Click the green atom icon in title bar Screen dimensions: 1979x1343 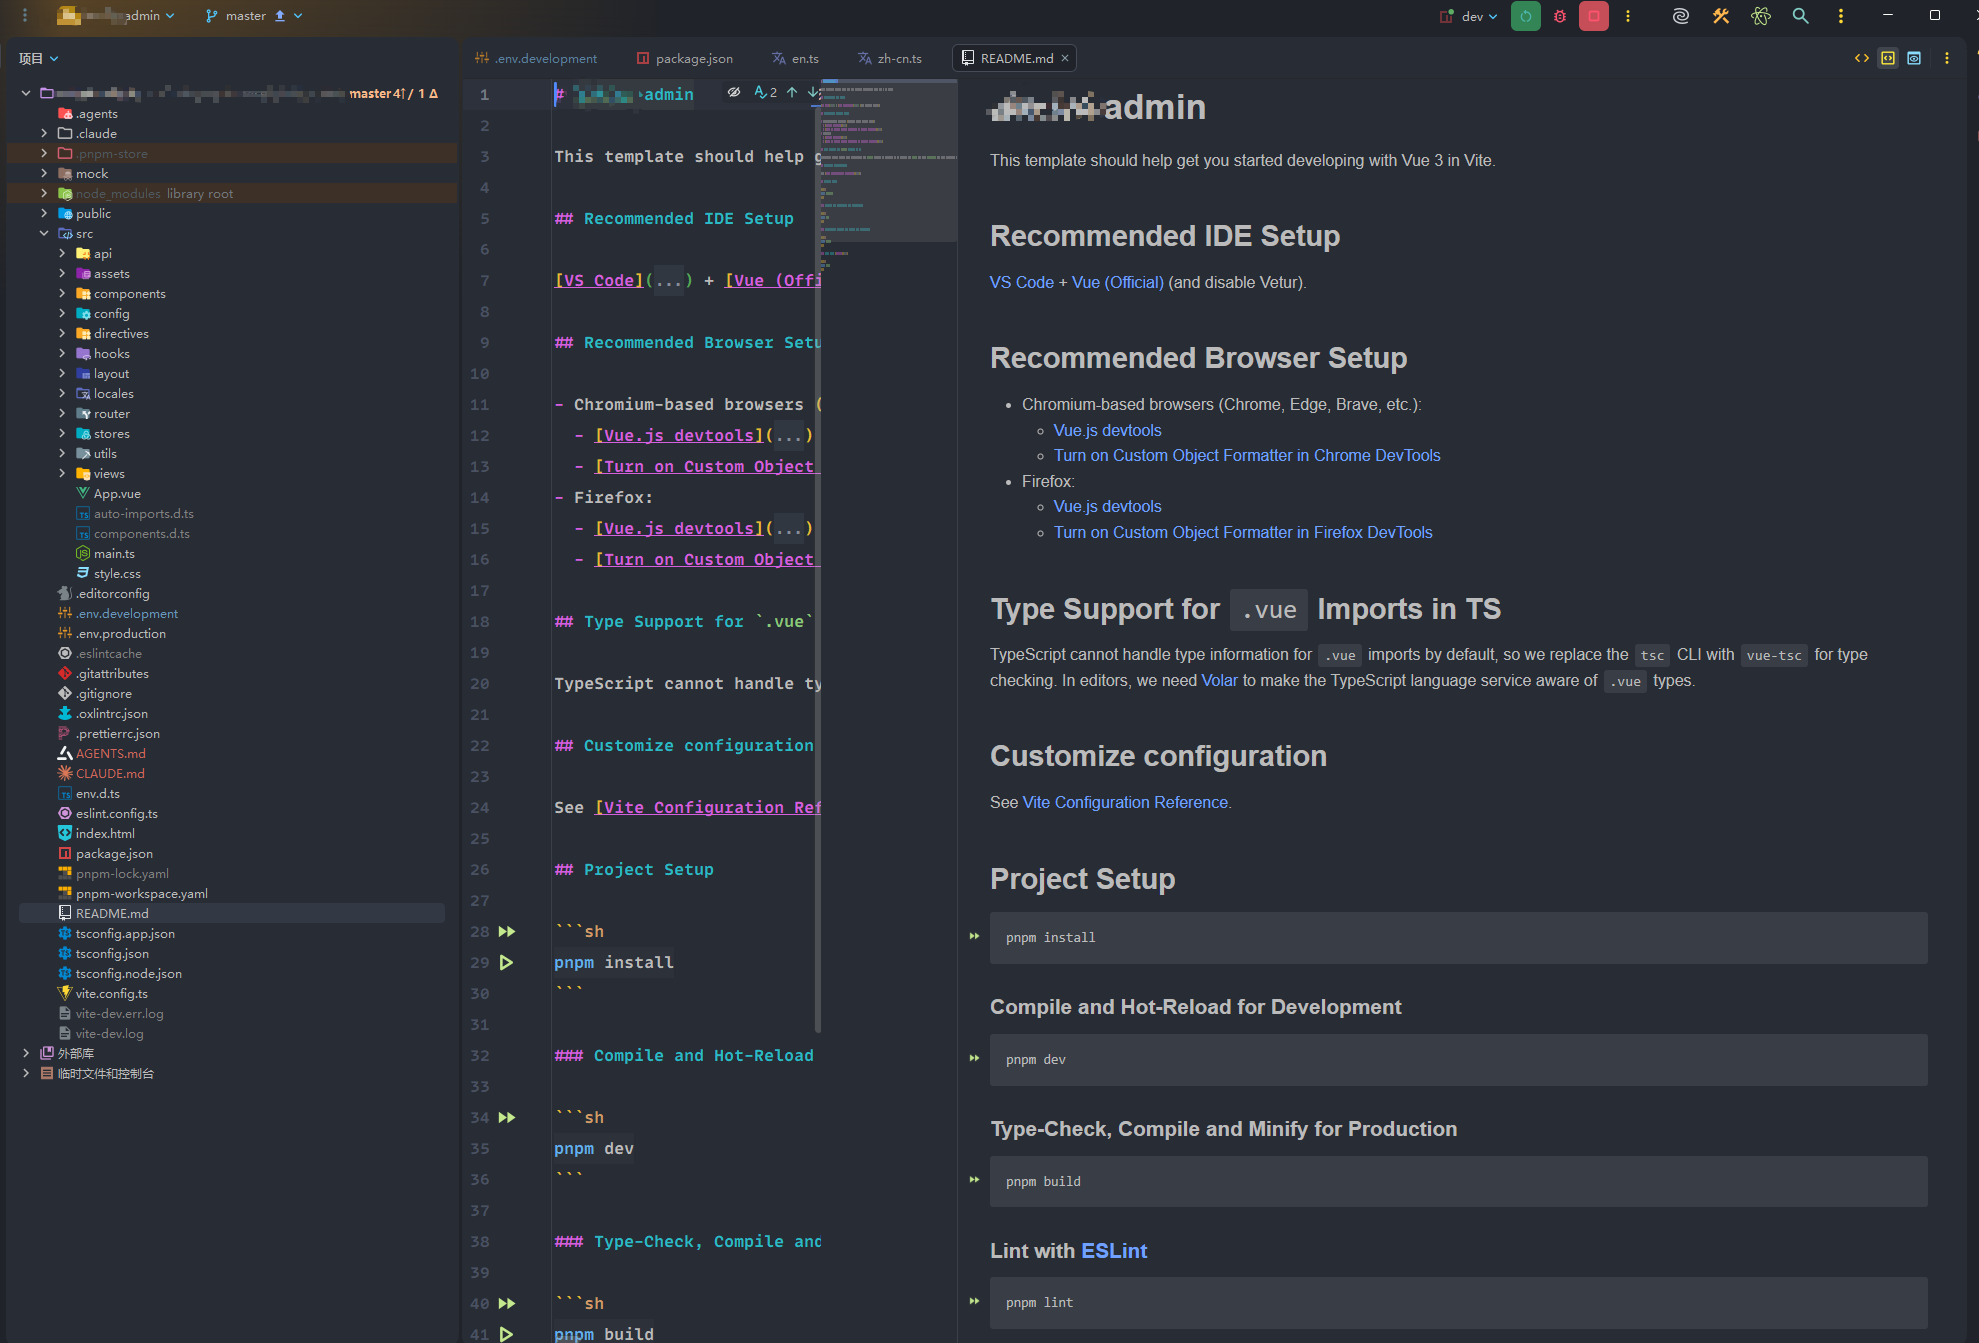pos(1761,16)
